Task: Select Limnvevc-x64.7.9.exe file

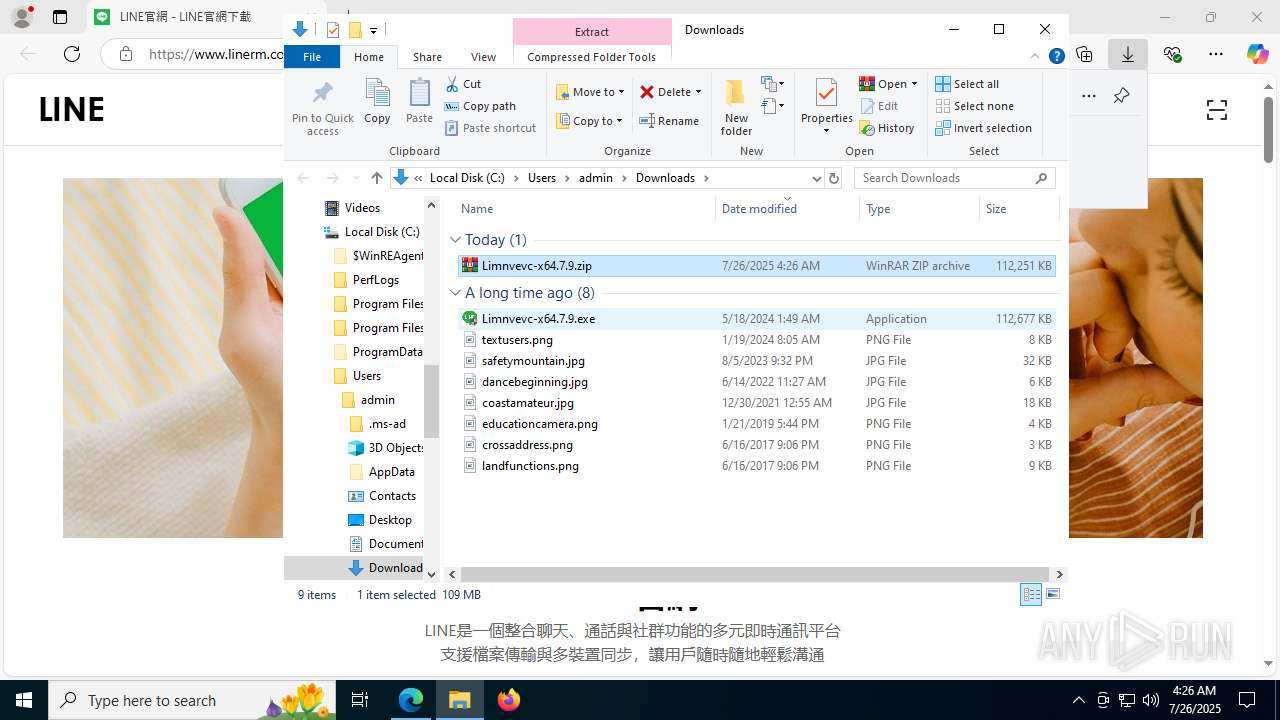Action: (x=756, y=319)
